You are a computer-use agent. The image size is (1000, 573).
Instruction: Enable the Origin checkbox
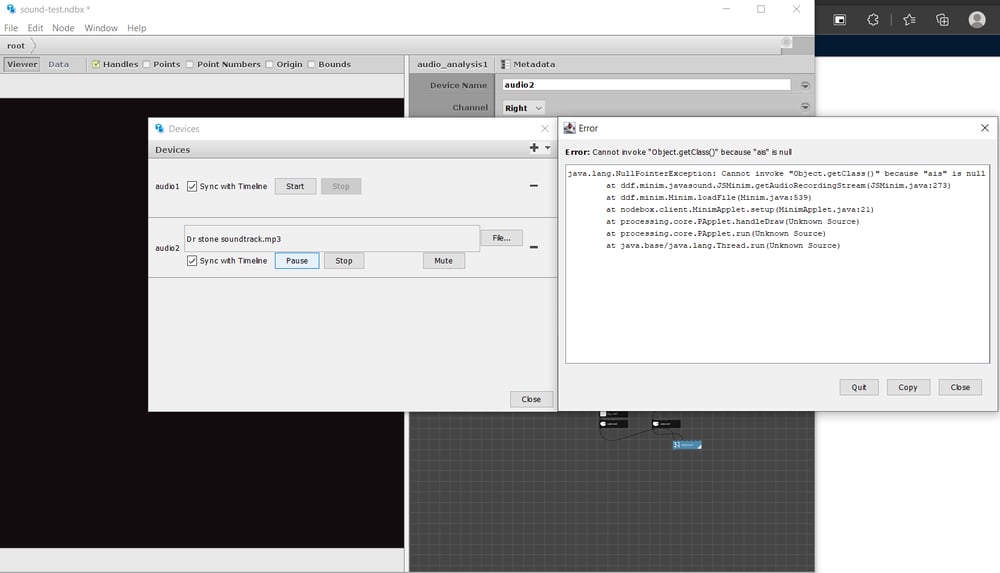[269, 64]
